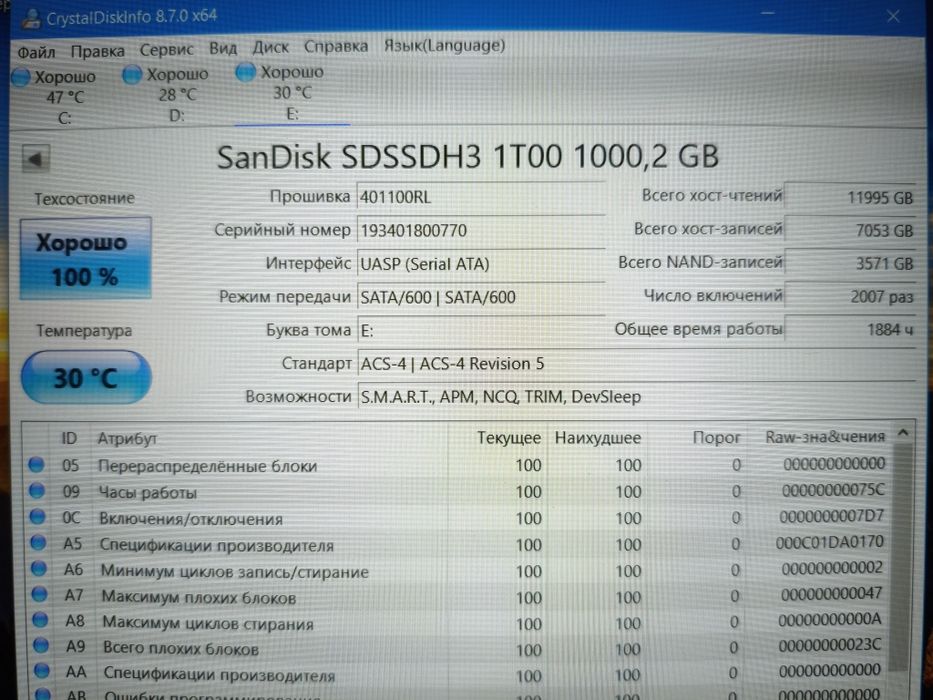Screen dimensions: 933x700
Task: Click the SanDisk SDSSDH3 1T00 model title
Action: pos(468,157)
